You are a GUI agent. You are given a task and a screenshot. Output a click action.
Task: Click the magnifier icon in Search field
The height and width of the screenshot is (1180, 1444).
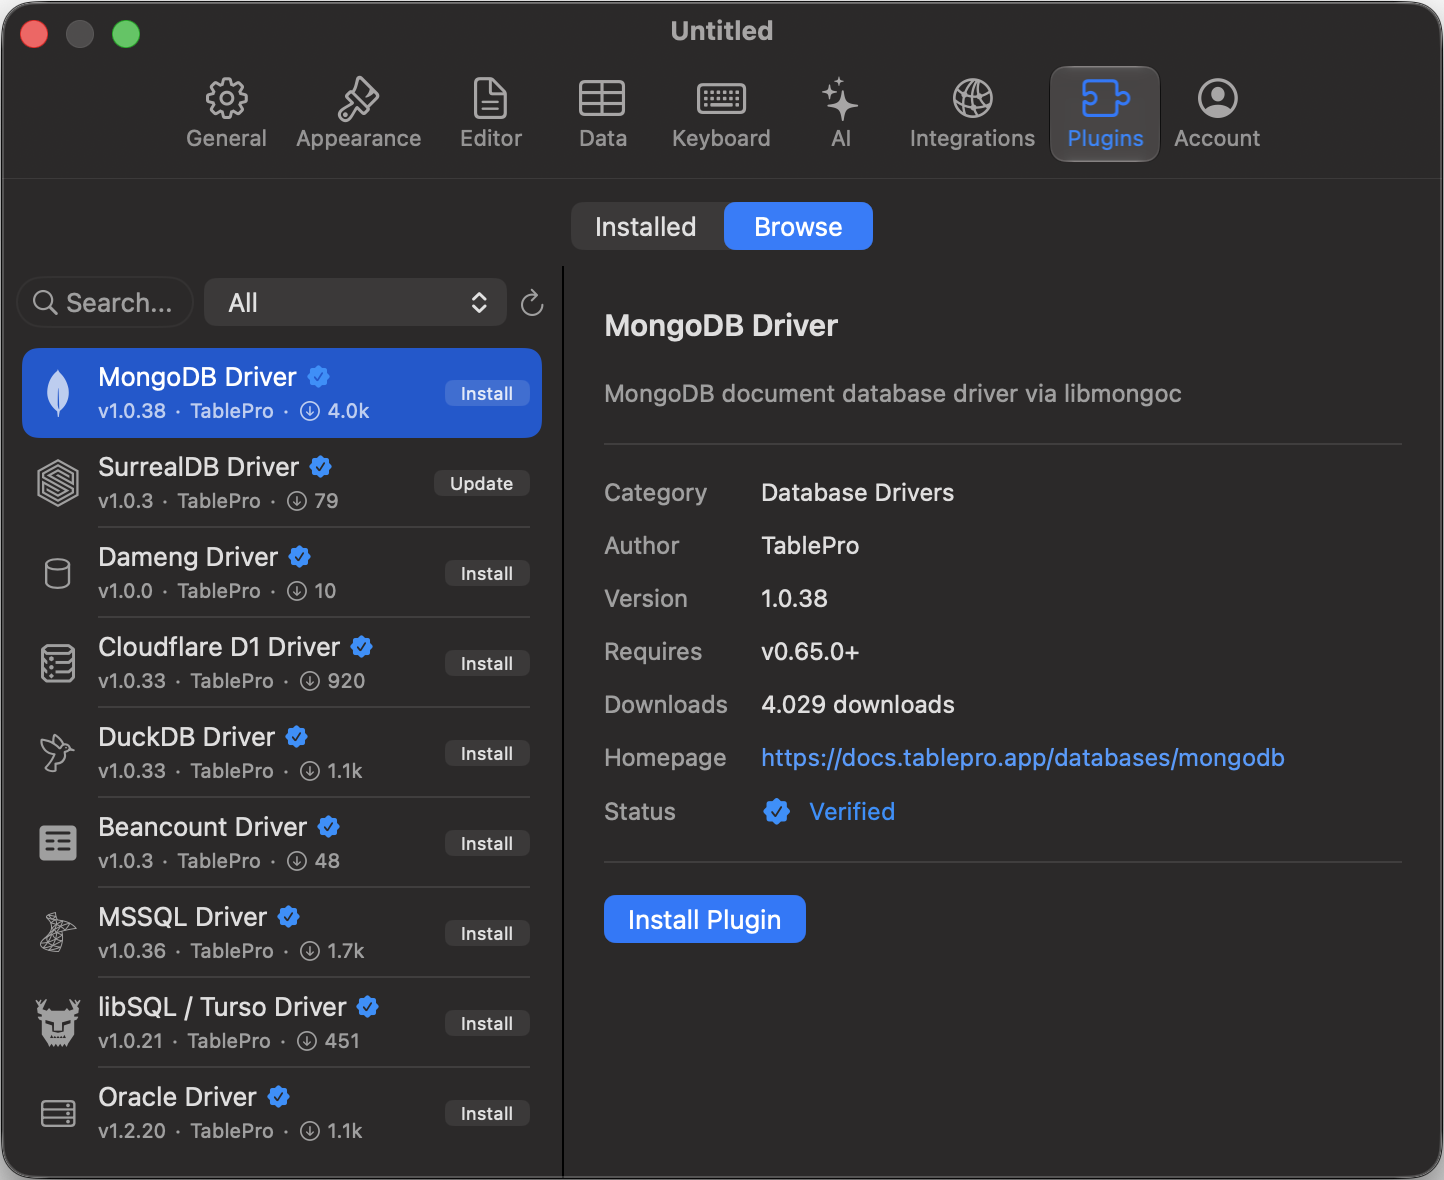[x=45, y=302]
